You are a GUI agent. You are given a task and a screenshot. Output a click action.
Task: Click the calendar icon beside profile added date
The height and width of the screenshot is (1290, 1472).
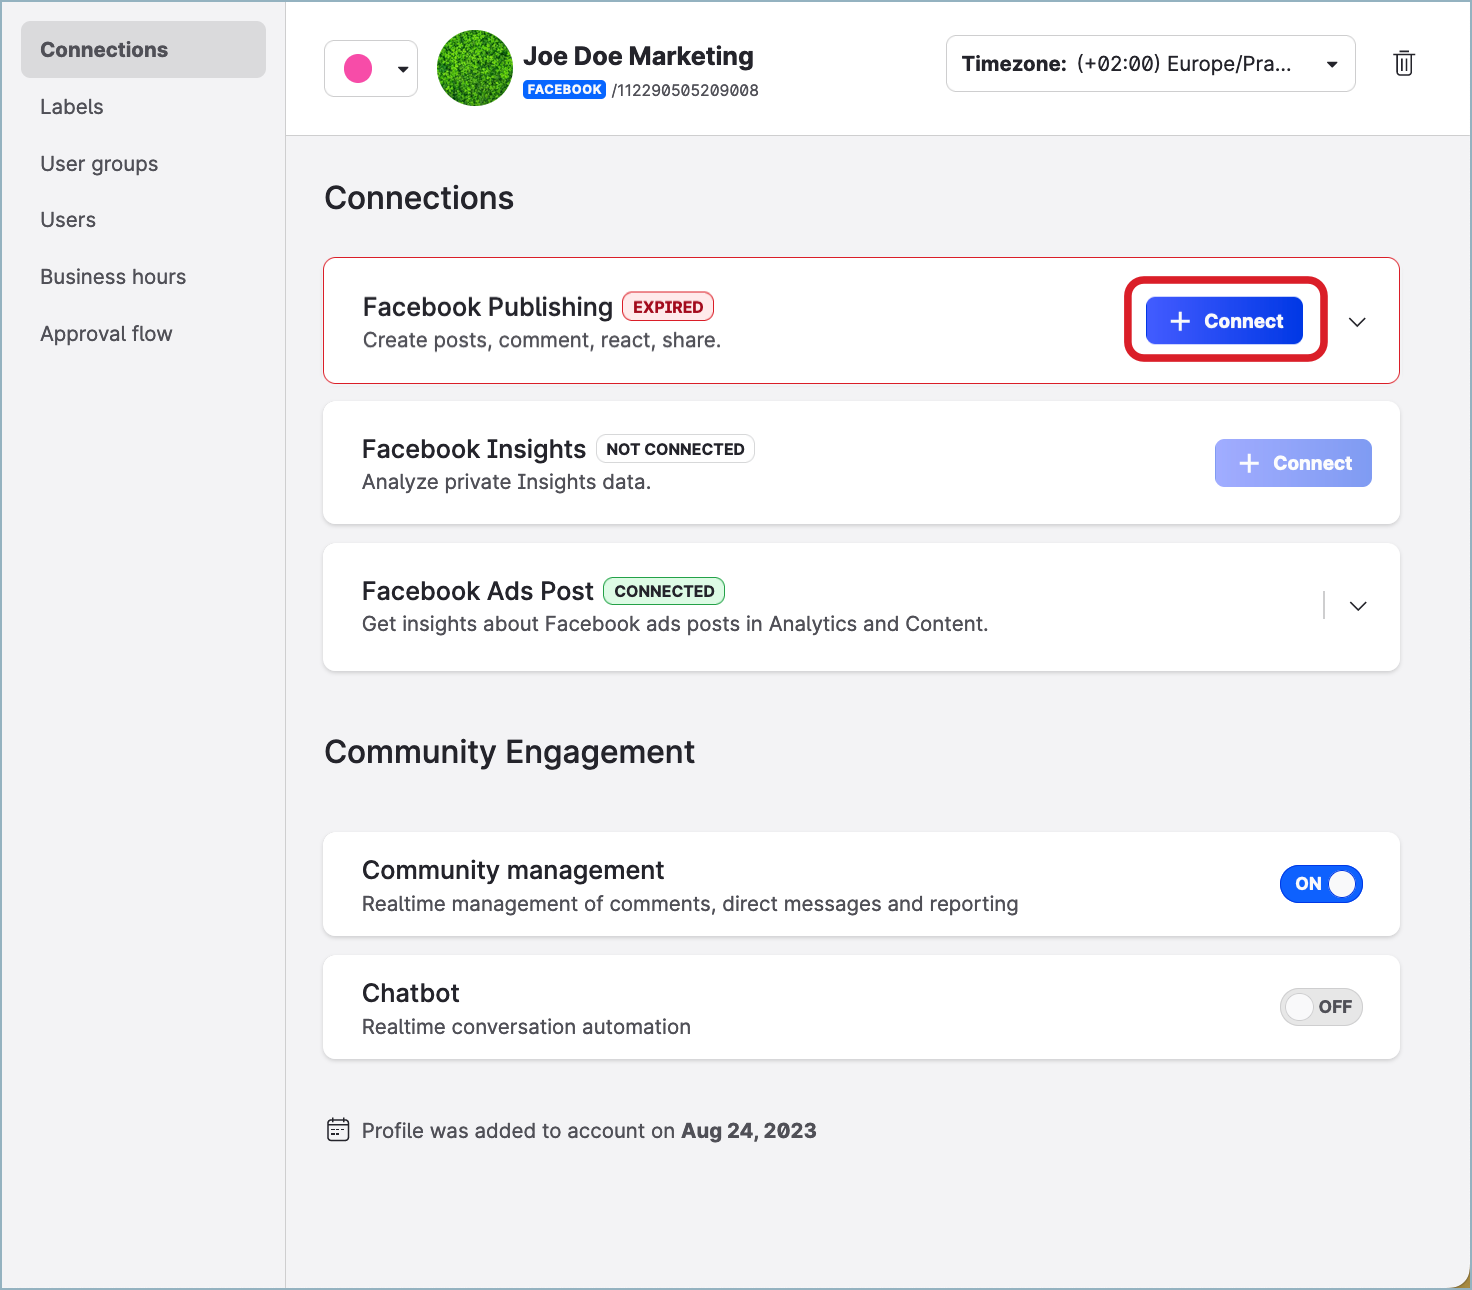[x=338, y=1129]
